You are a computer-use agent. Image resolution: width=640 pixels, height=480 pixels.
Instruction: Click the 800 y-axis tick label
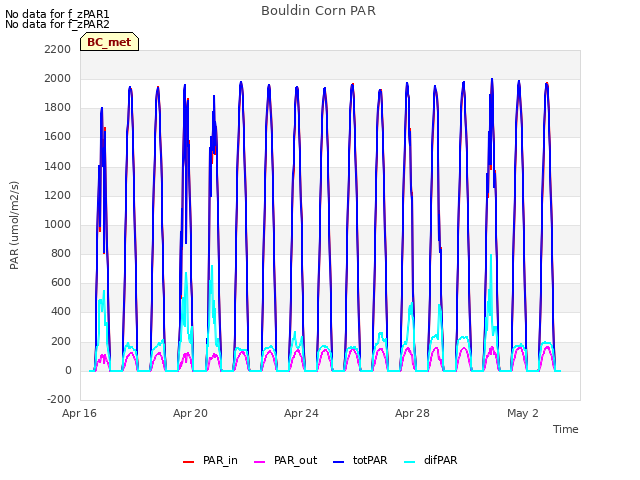[61, 253]
